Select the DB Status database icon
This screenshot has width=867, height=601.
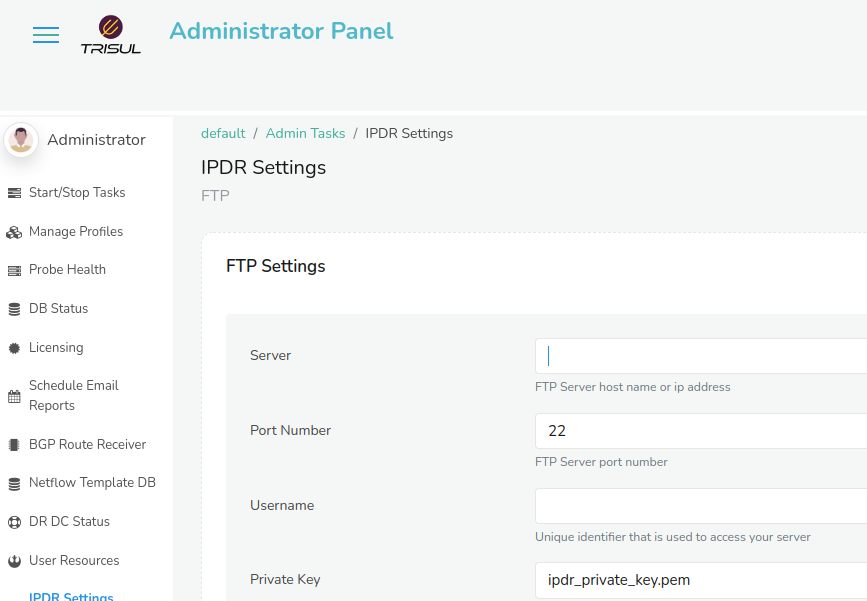click(x=14, y=309)
